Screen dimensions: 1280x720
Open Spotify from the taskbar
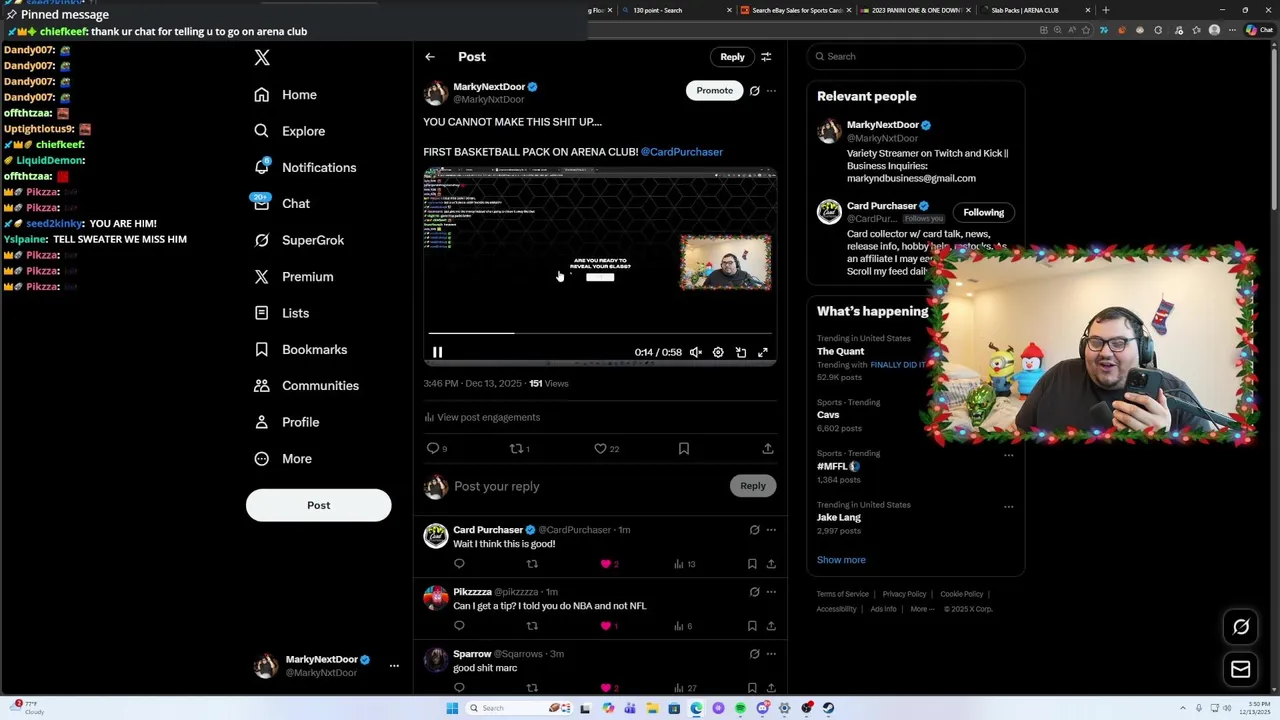pyautogui.click(x=740, y=708)
